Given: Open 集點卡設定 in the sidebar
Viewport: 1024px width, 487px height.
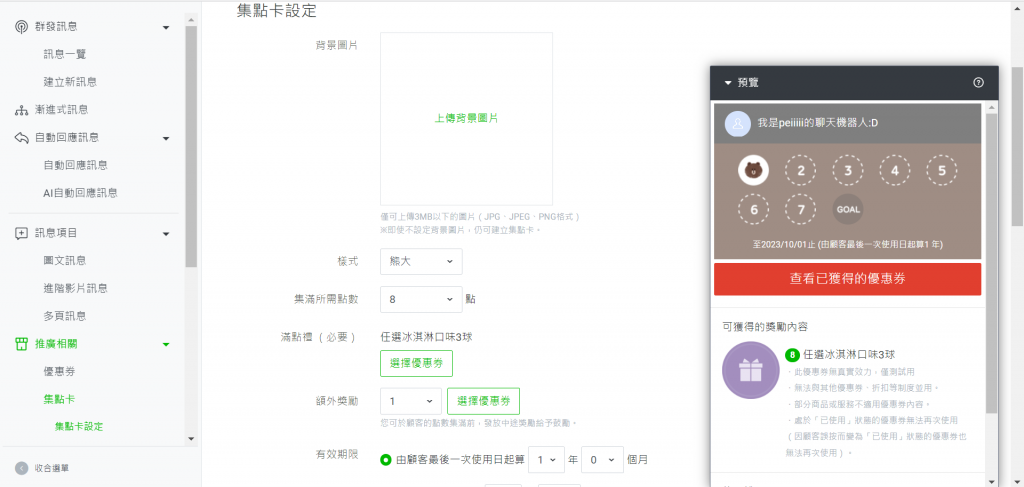Looking at the screenshot, I should coord(80,426).
